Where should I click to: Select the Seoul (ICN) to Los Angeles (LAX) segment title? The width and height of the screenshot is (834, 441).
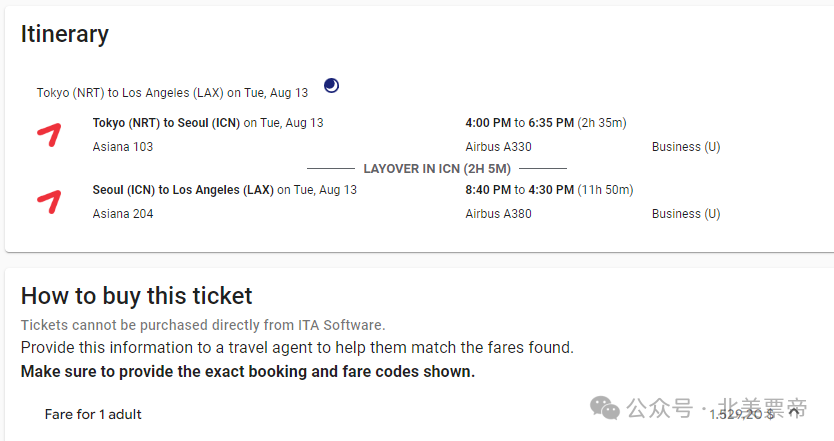pyautogui.click(x=183, y=190)
